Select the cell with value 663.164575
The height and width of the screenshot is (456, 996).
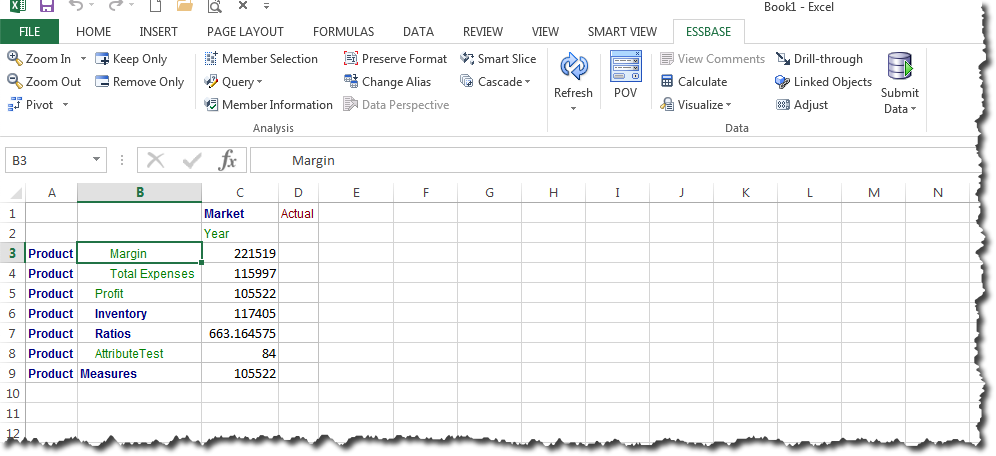point(240,333)
